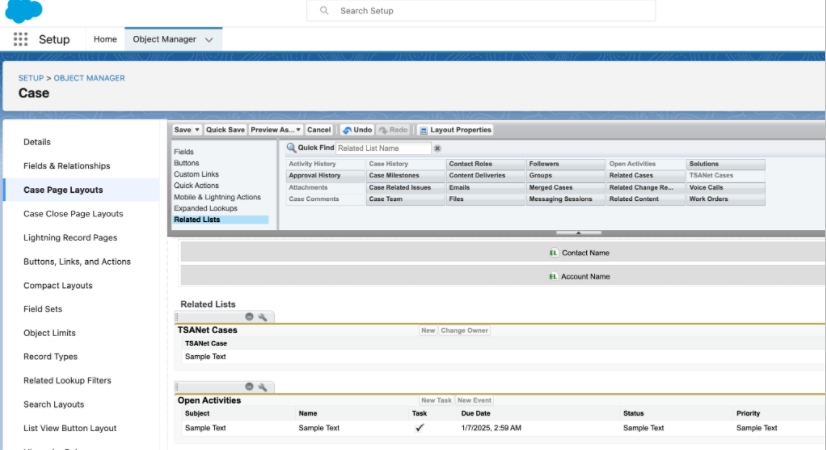This screenshot has height=450, width=826.
Task: Switch to the Home tab
Action: tap(105, 39)
